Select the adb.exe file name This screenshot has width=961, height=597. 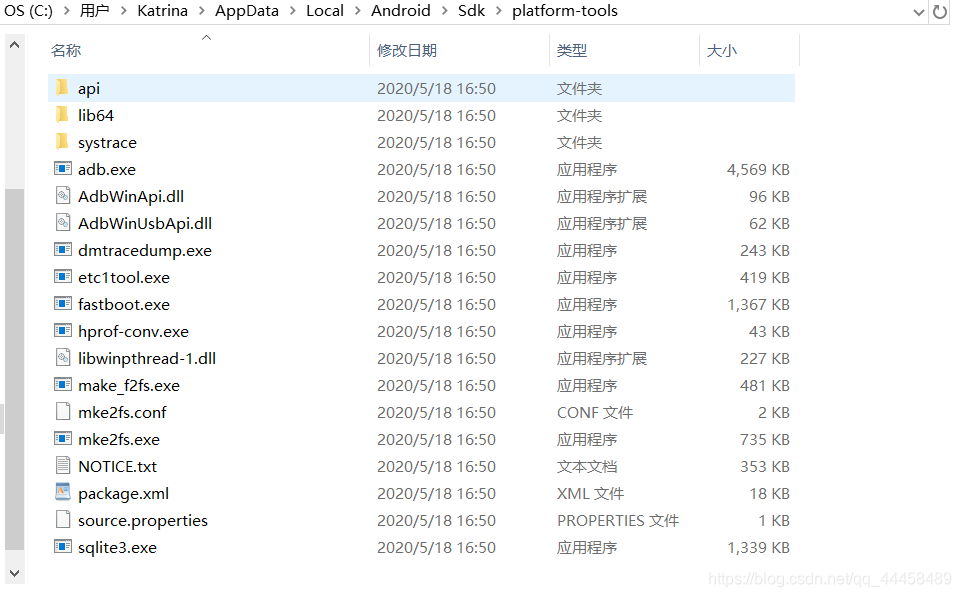point(107,169)
